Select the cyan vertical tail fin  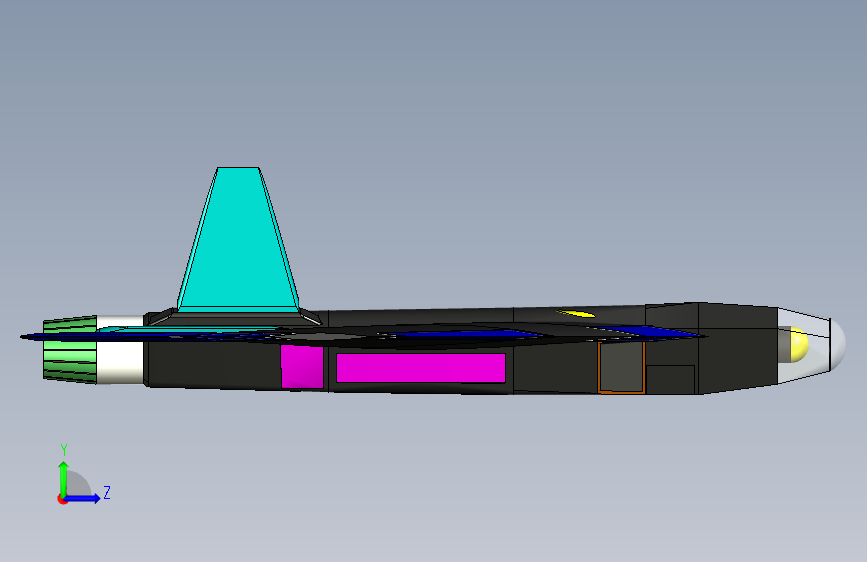coord(238,239)
